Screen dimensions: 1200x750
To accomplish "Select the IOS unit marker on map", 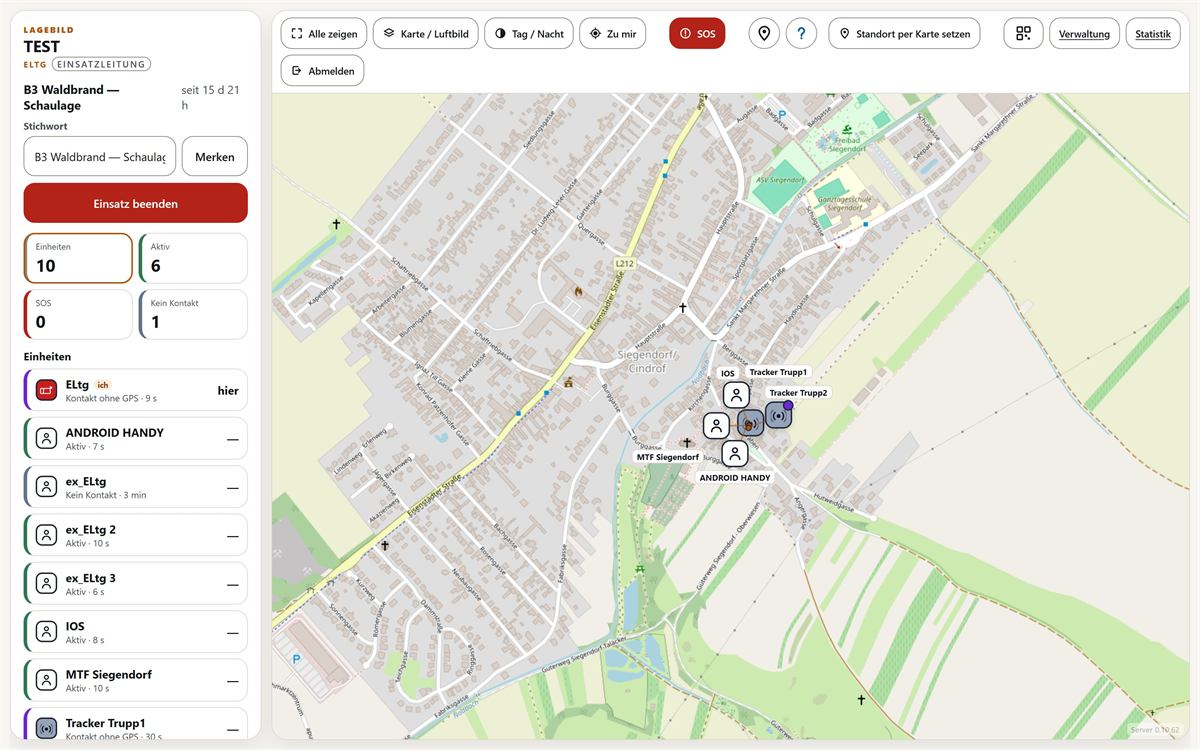I will 736,394.
